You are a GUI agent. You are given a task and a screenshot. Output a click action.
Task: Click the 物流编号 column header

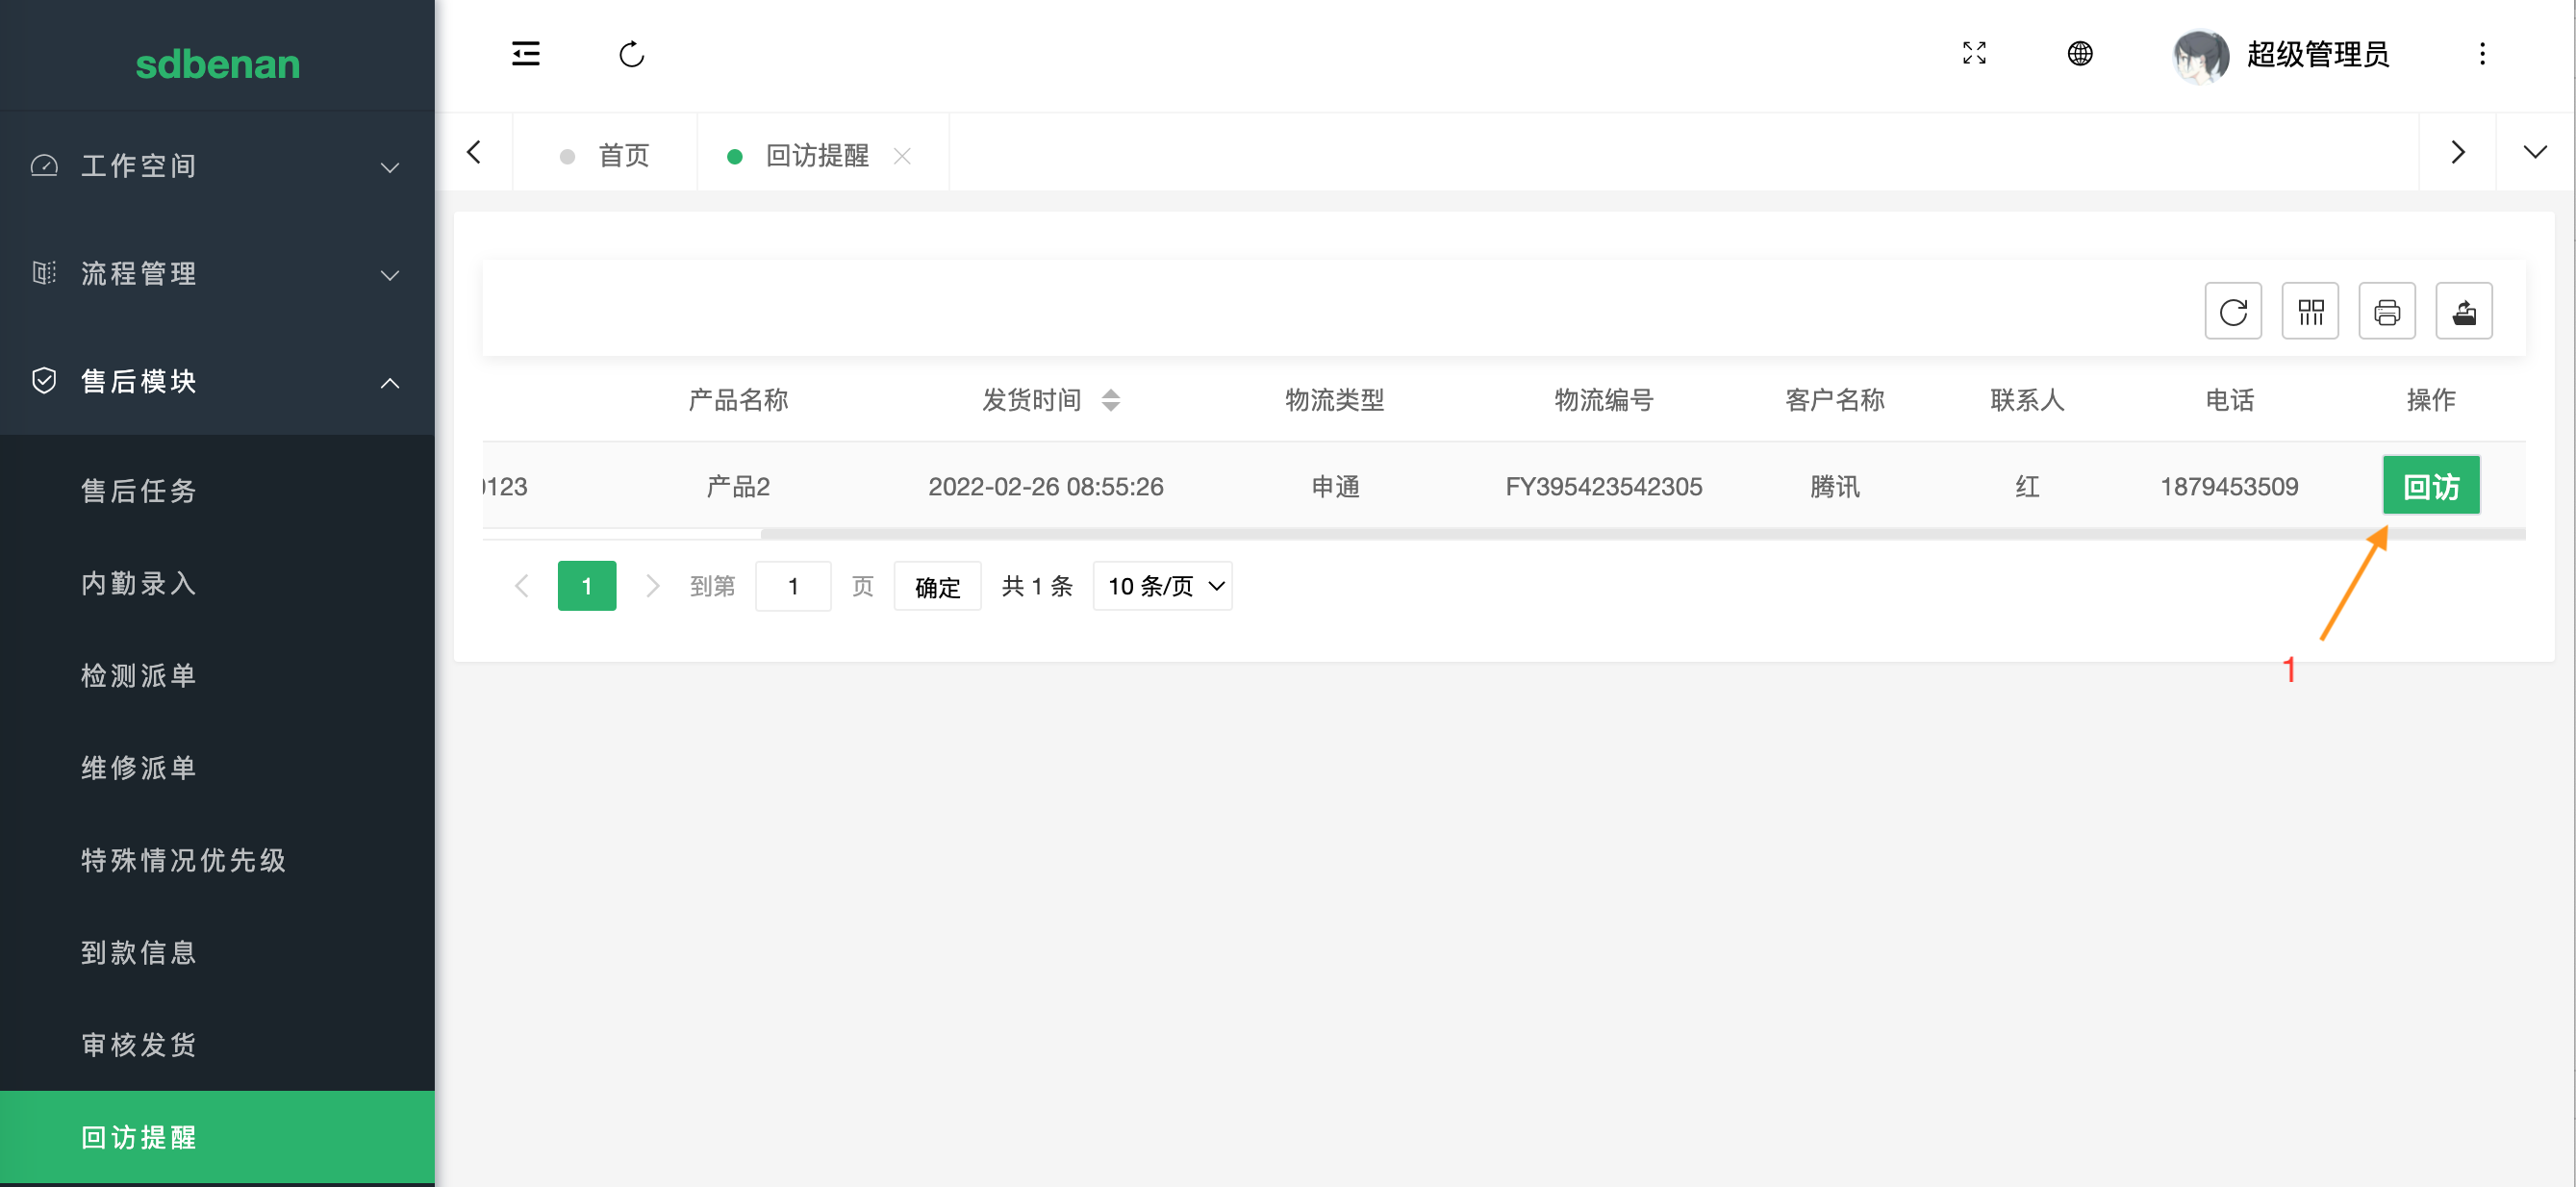click(x=1603, y=401)
